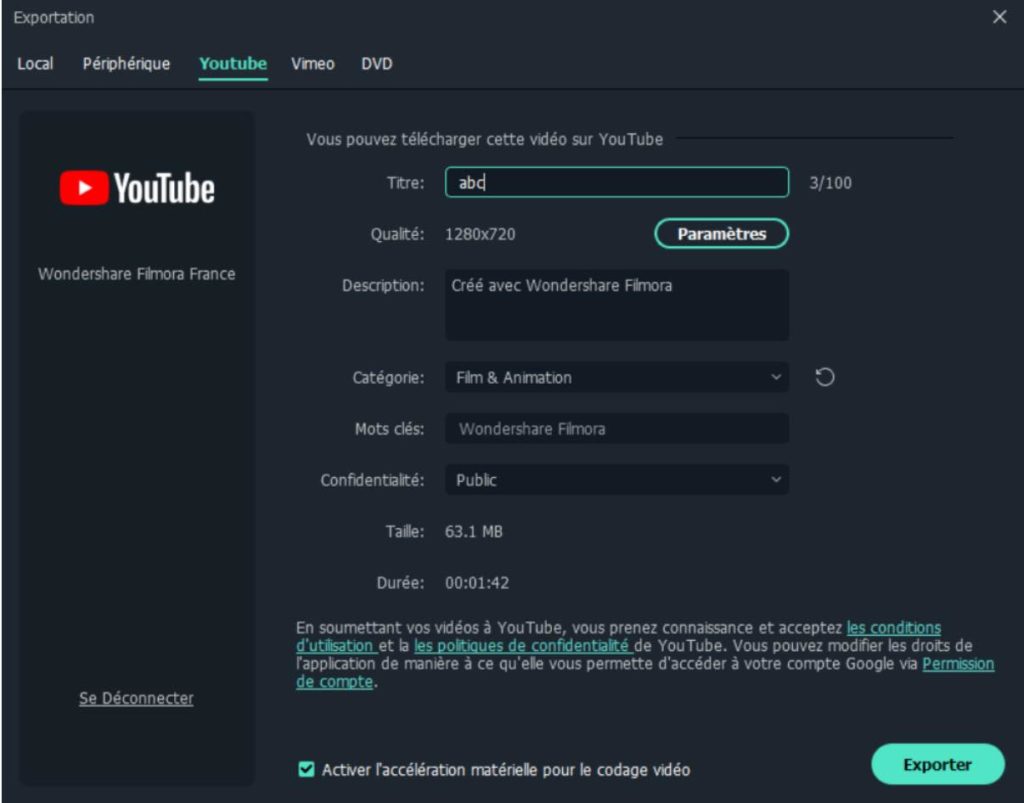Viewport: 1024px width, 803px height.
Task: Follow the Permission de compte link
Action: [957, 664]
